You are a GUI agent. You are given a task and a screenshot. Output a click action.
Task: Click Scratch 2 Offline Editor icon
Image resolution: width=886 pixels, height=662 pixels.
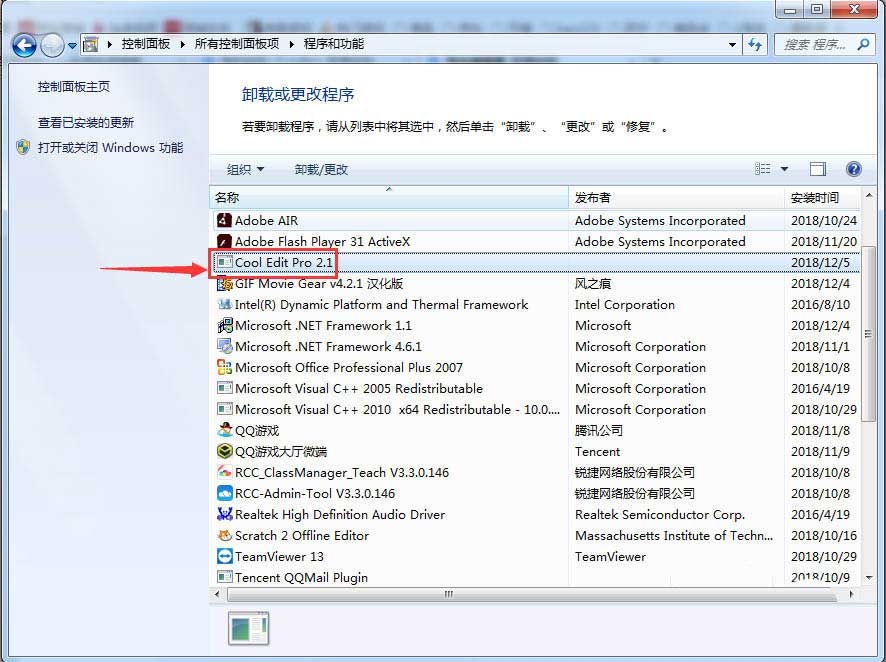[224, 535]
